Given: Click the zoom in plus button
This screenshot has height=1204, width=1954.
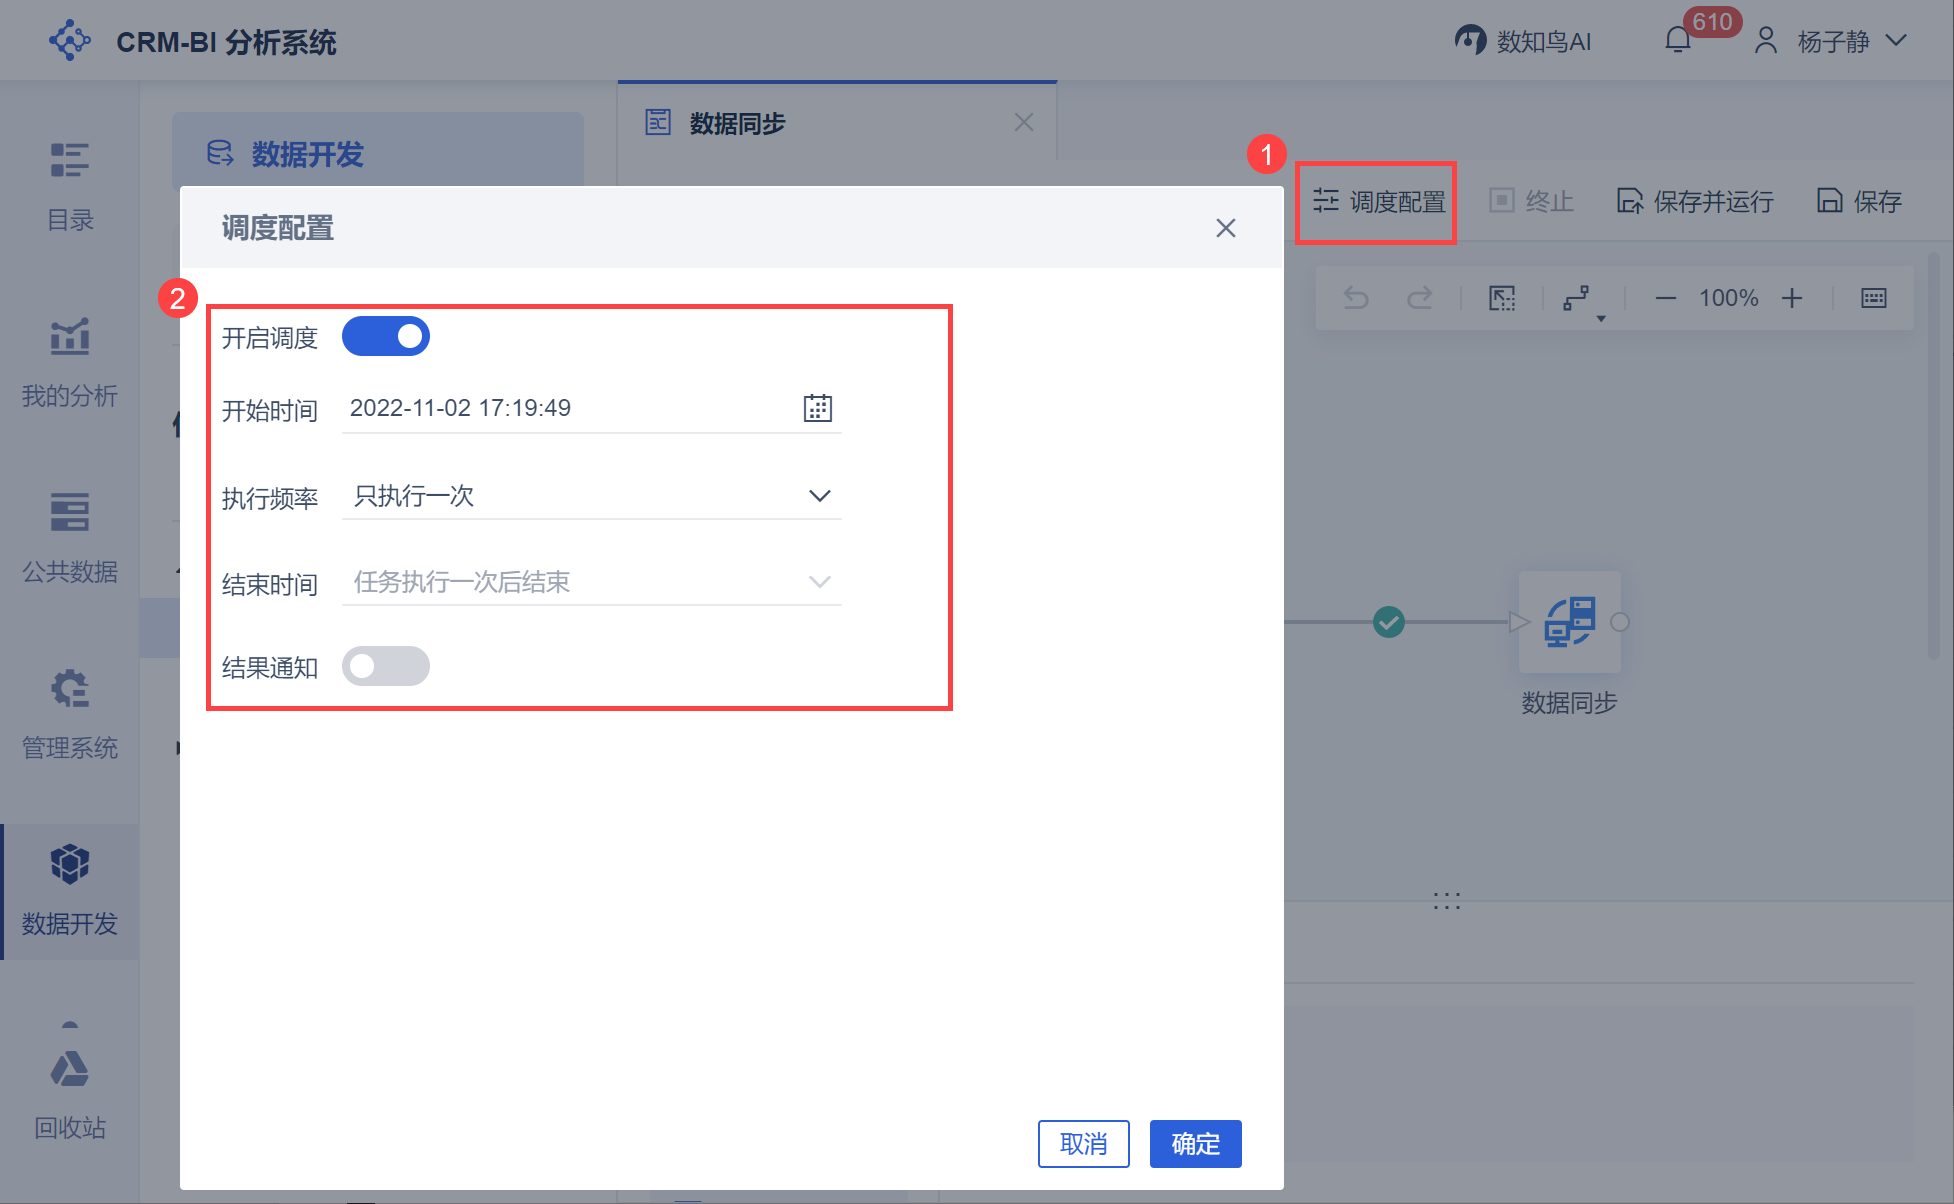Looking at the screenshot, I should tap(1792, 298).
